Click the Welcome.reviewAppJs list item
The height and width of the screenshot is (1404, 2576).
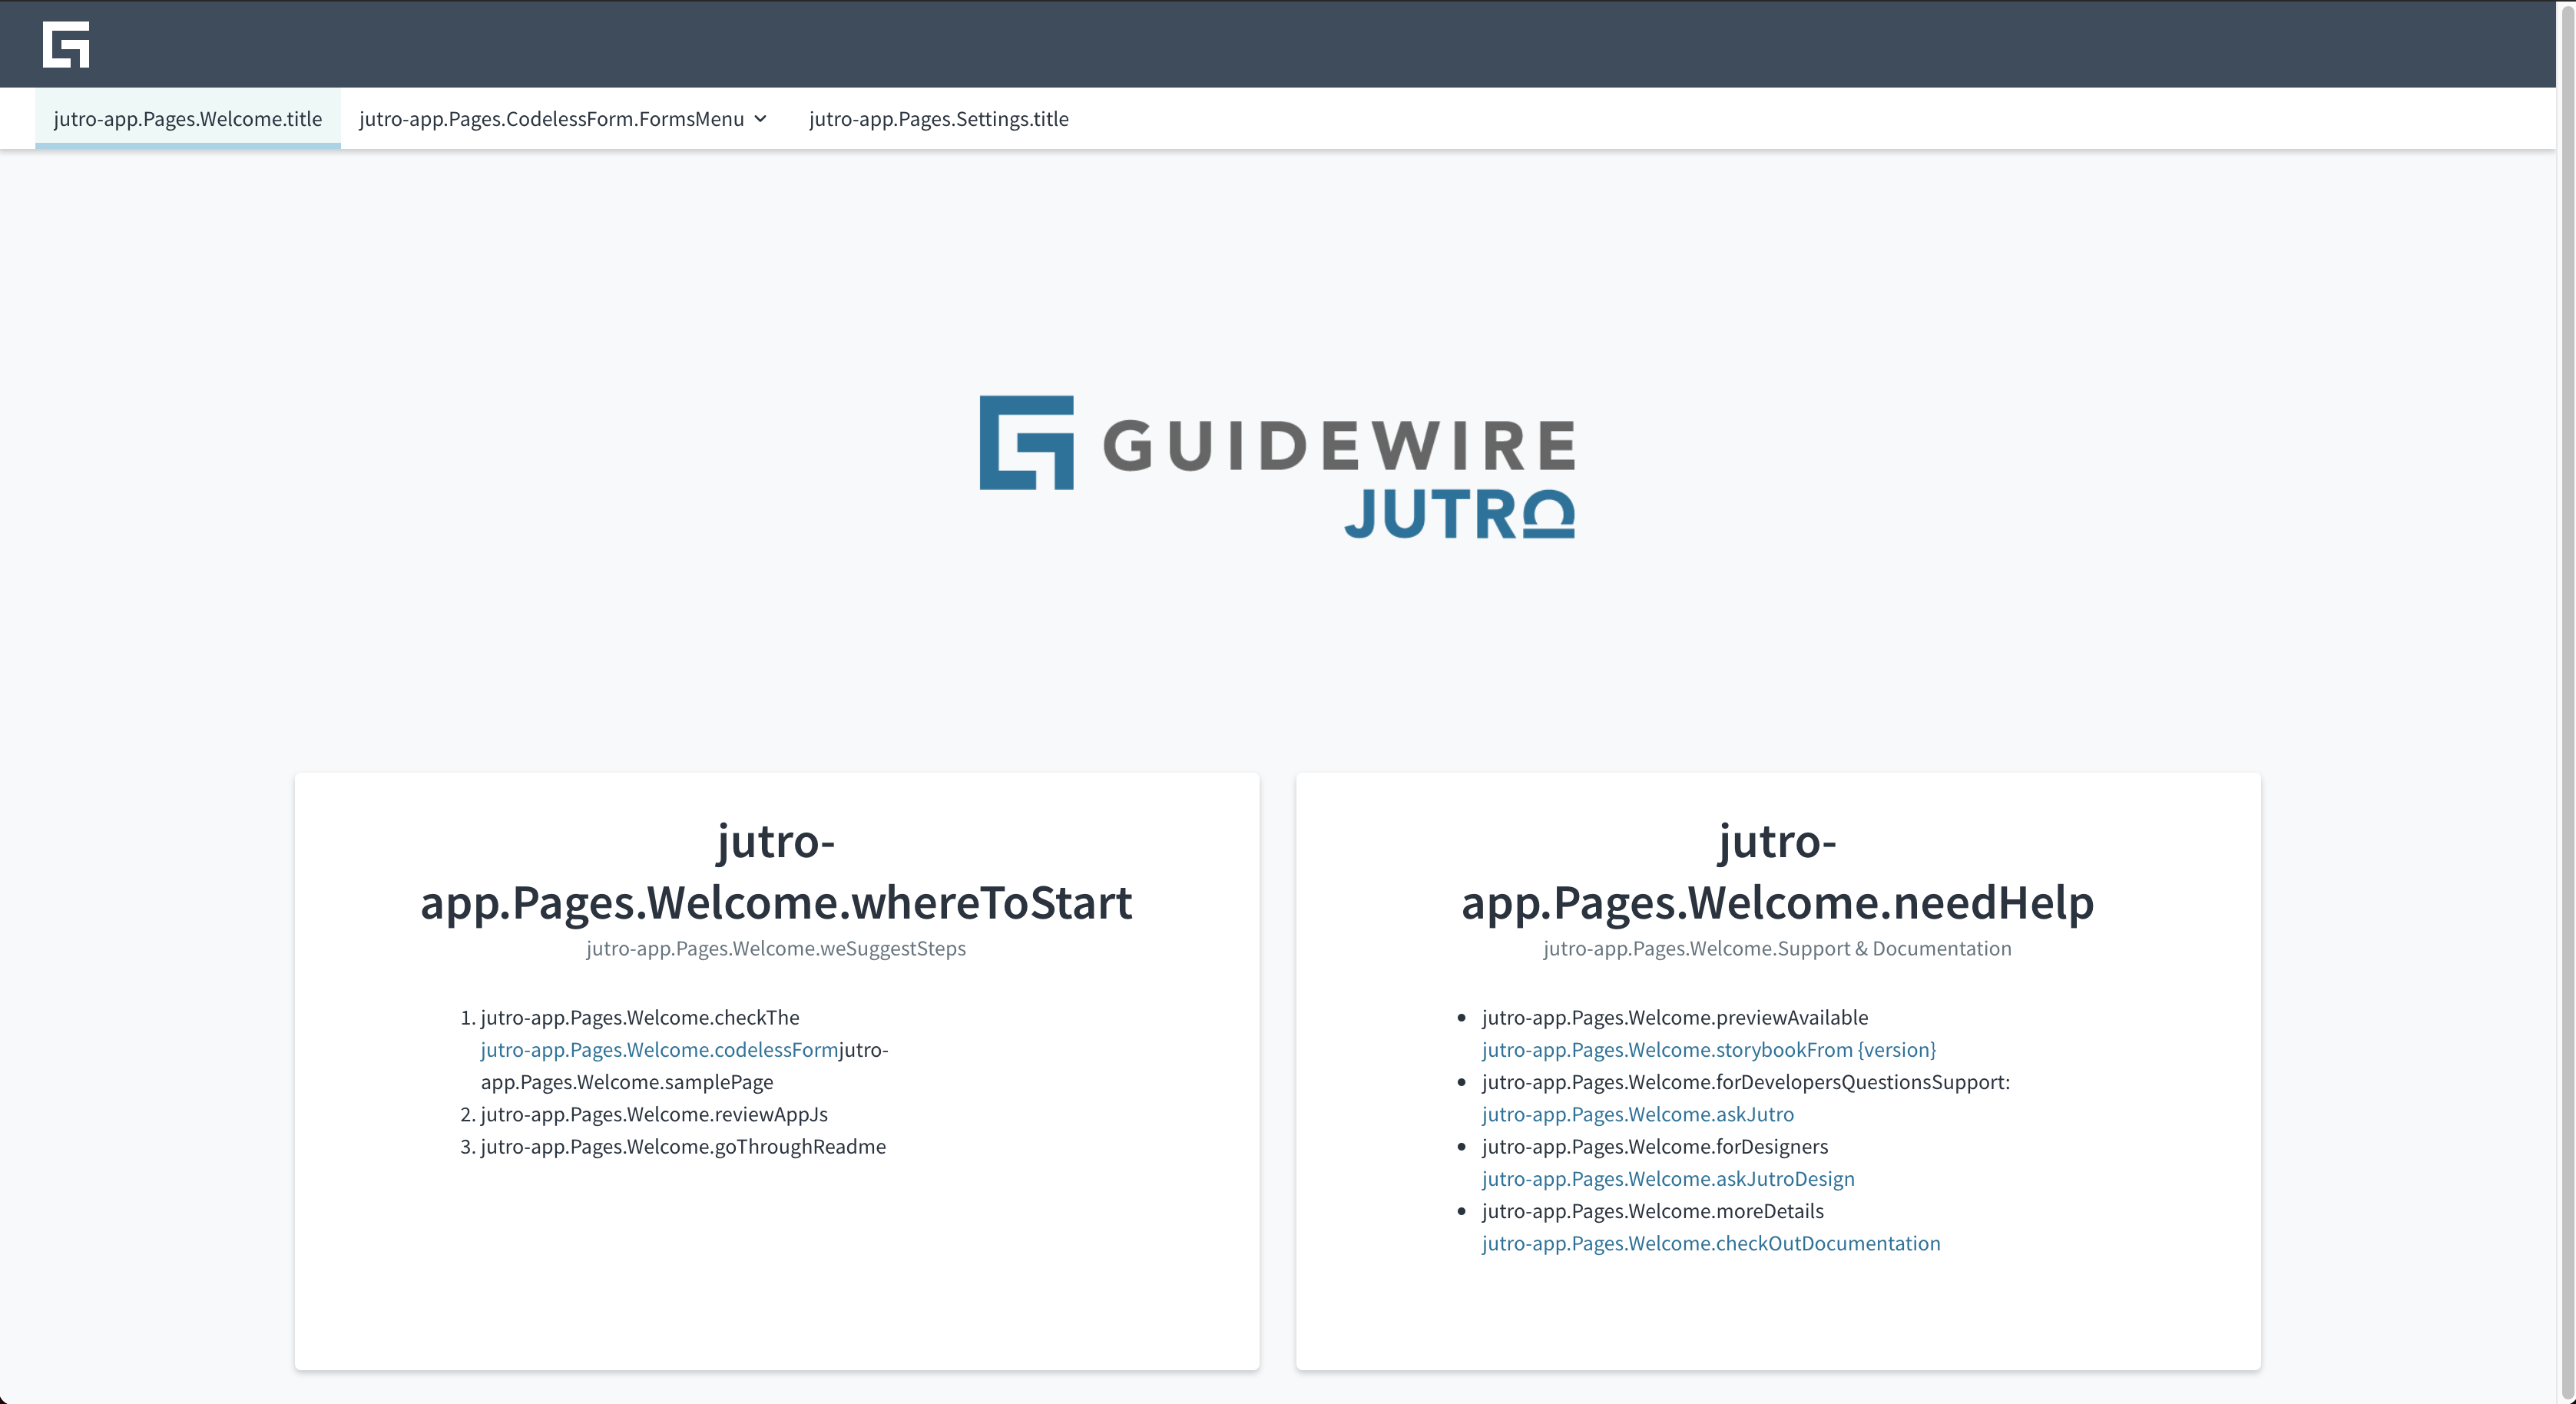click(x=654, y=1114)
